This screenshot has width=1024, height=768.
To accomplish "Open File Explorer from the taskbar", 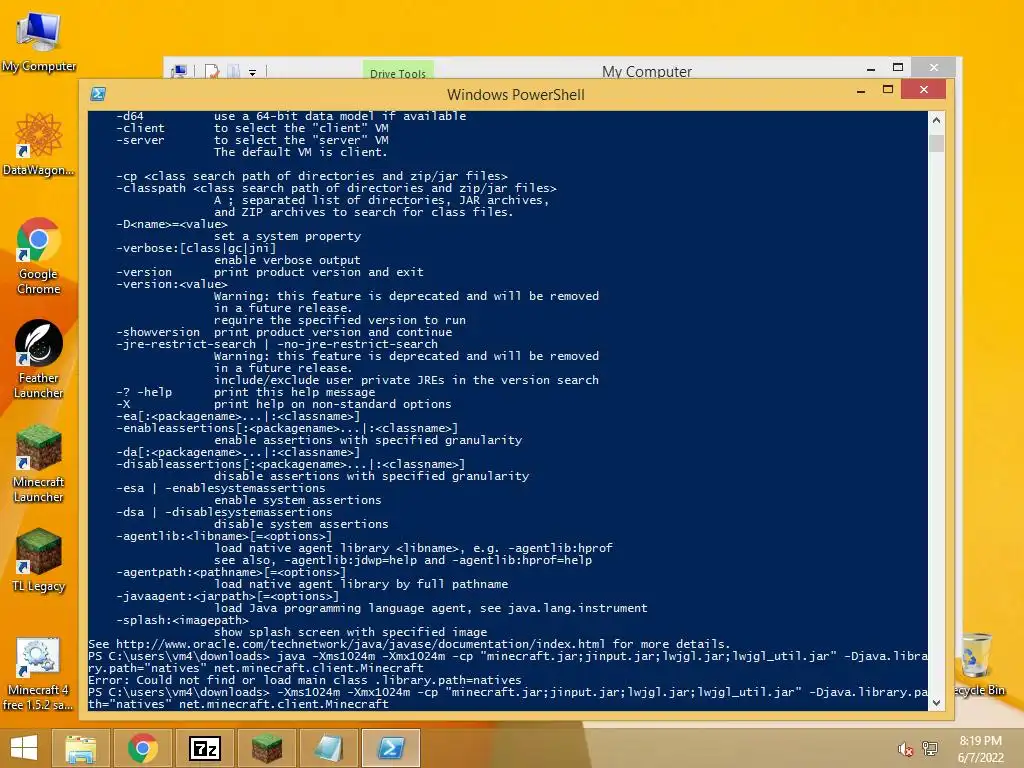I will coord(80,748).
